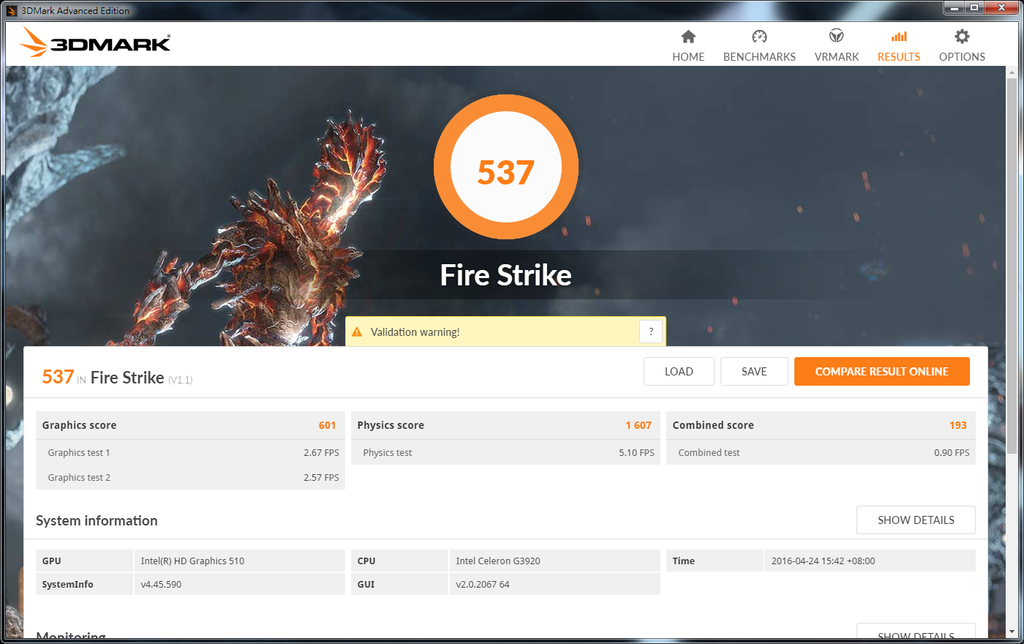This screenshot has width=1024, height=644.
Task: Click the 3DMark logo in the header
Action: (x=96, y=43)
